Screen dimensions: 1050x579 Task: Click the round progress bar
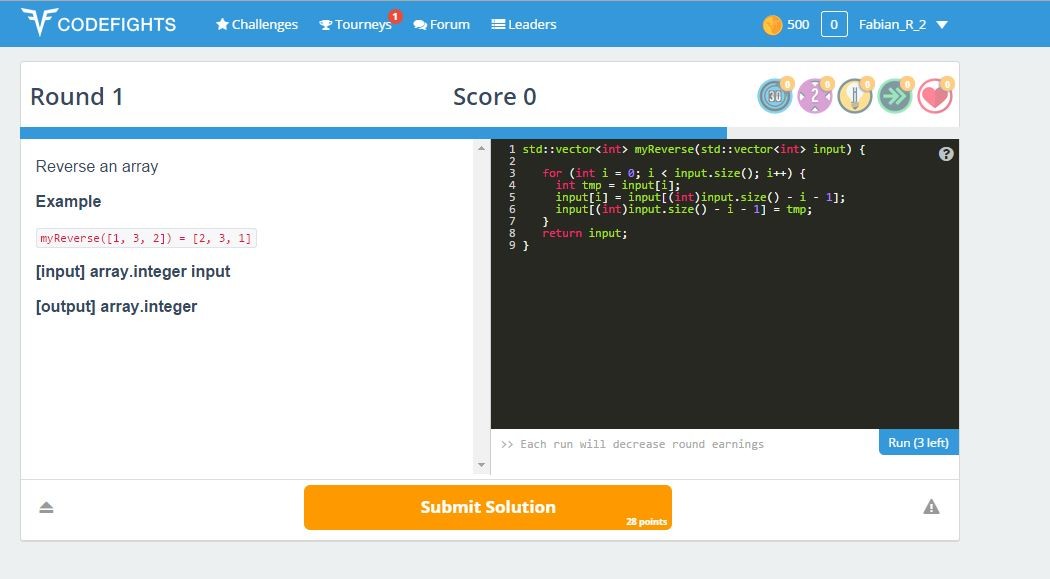(370, 131)
